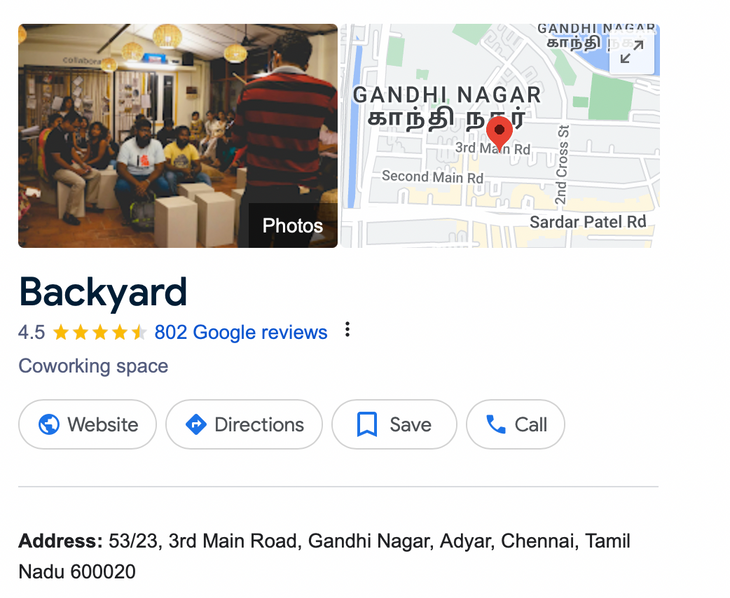Click the bookmark Save icon
This screenshot has width=730, height=598.
coord(367,424)
